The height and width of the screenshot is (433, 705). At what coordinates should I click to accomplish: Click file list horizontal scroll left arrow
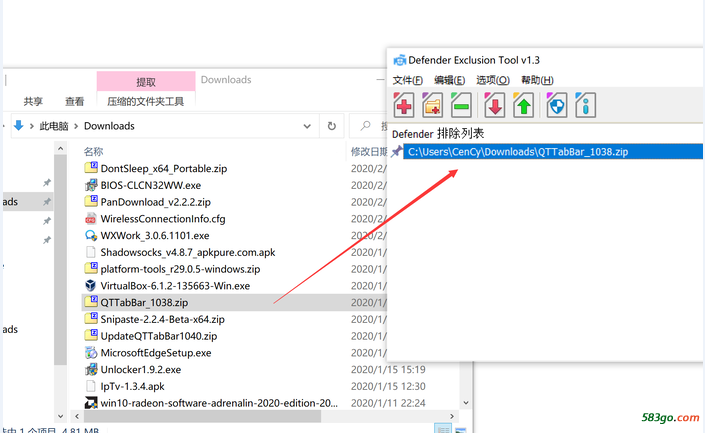click(x=77, y=416)
